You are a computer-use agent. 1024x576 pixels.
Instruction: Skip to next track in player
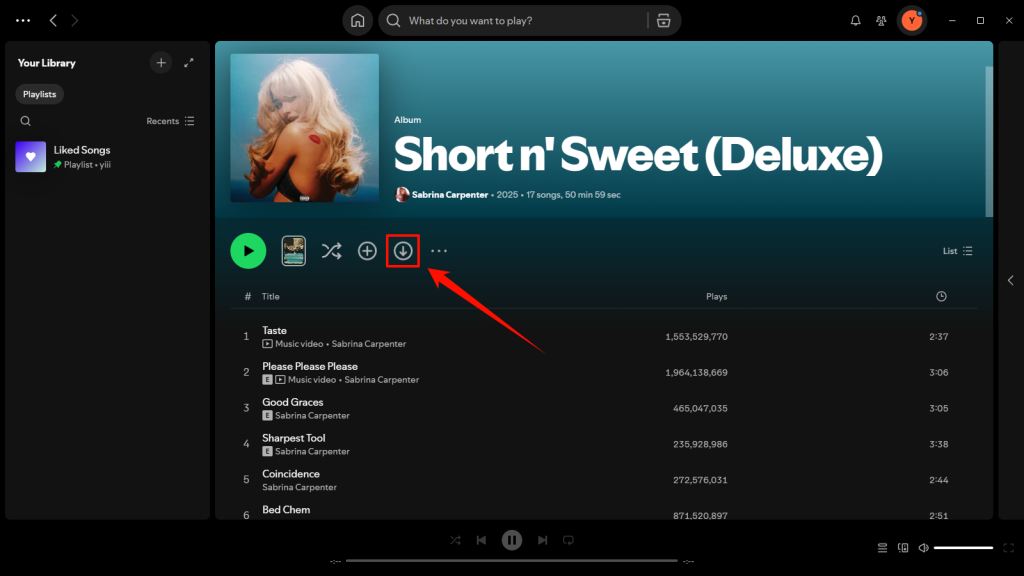tap(543, 540)
